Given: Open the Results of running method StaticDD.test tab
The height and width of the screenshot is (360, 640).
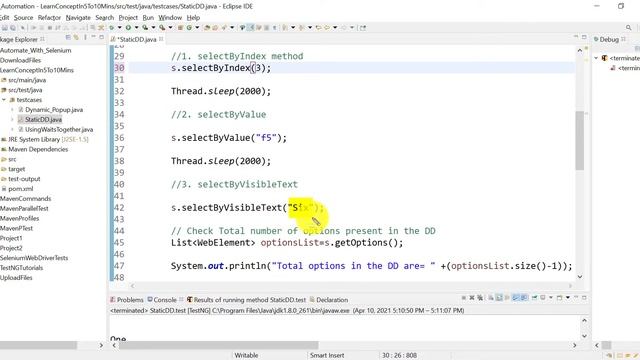Looking at the screenshot, I should tap(247, 300).
